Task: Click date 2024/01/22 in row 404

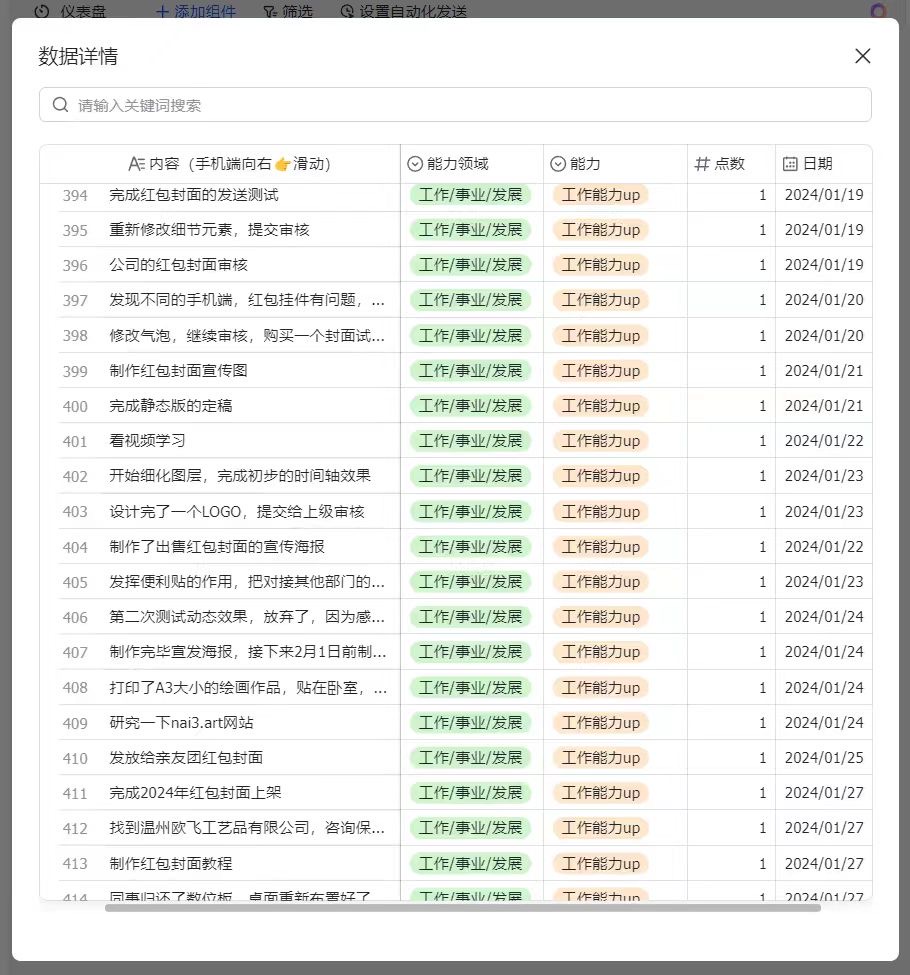Action: click(x=824, y=547)
